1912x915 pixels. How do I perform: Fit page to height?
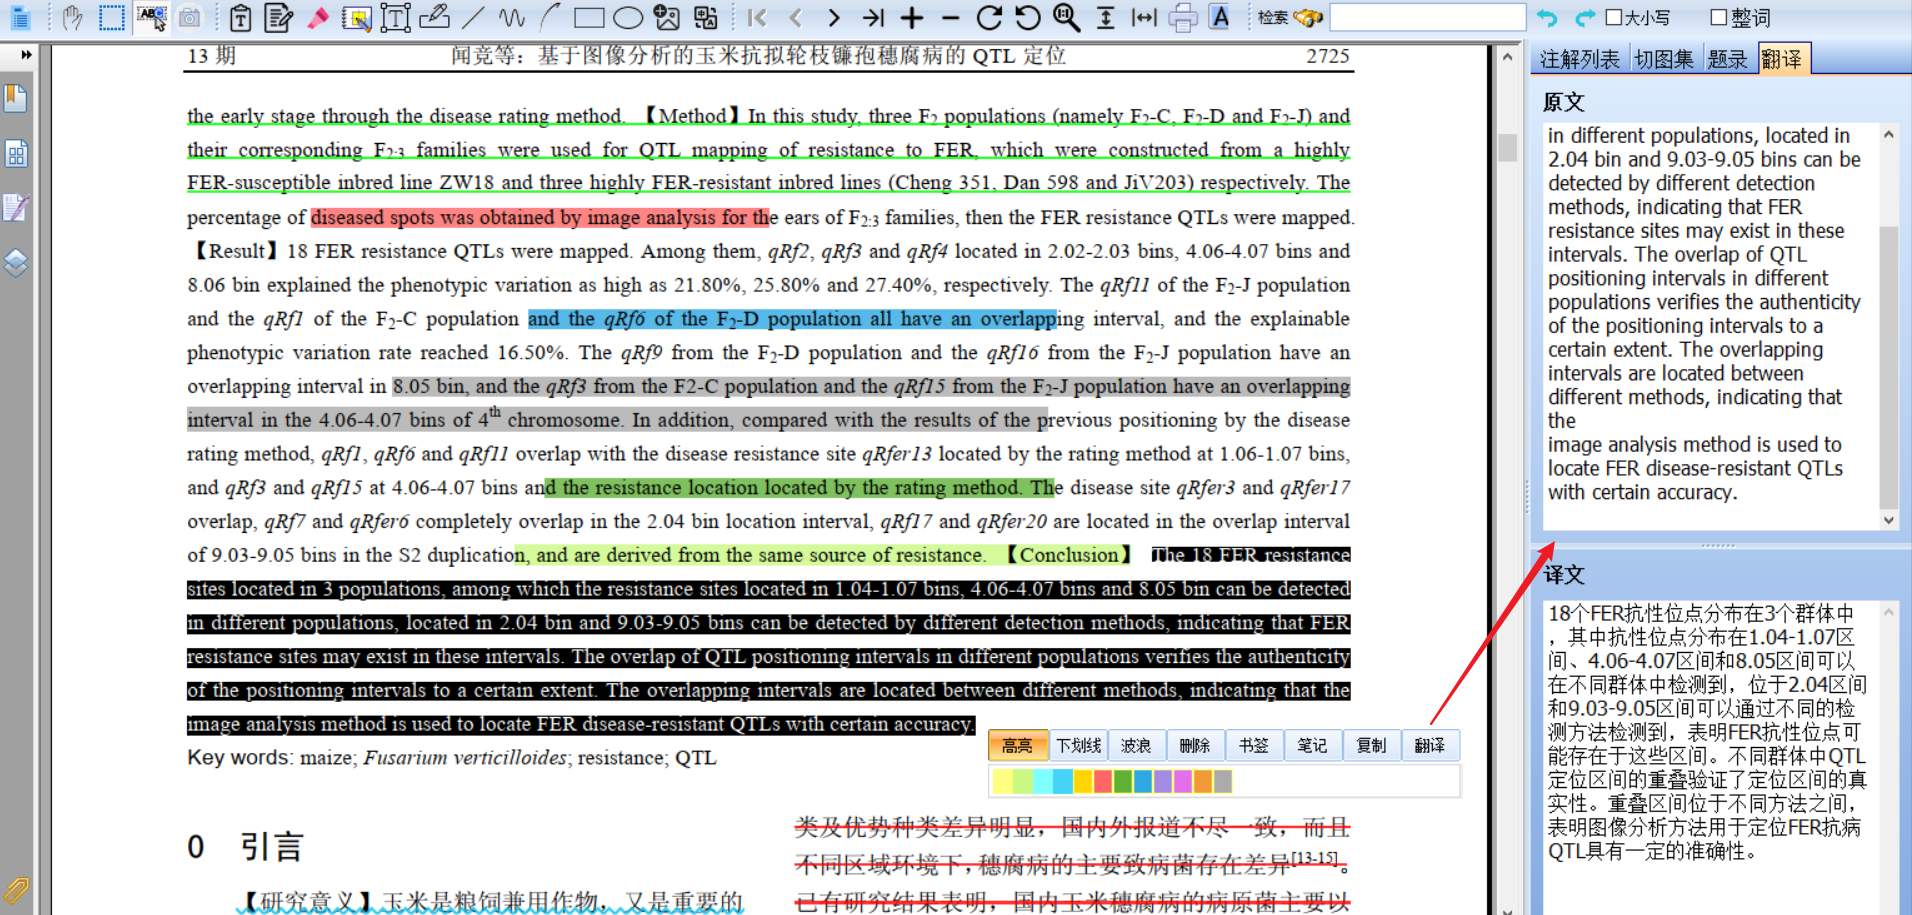click(x=1106, y=17)
